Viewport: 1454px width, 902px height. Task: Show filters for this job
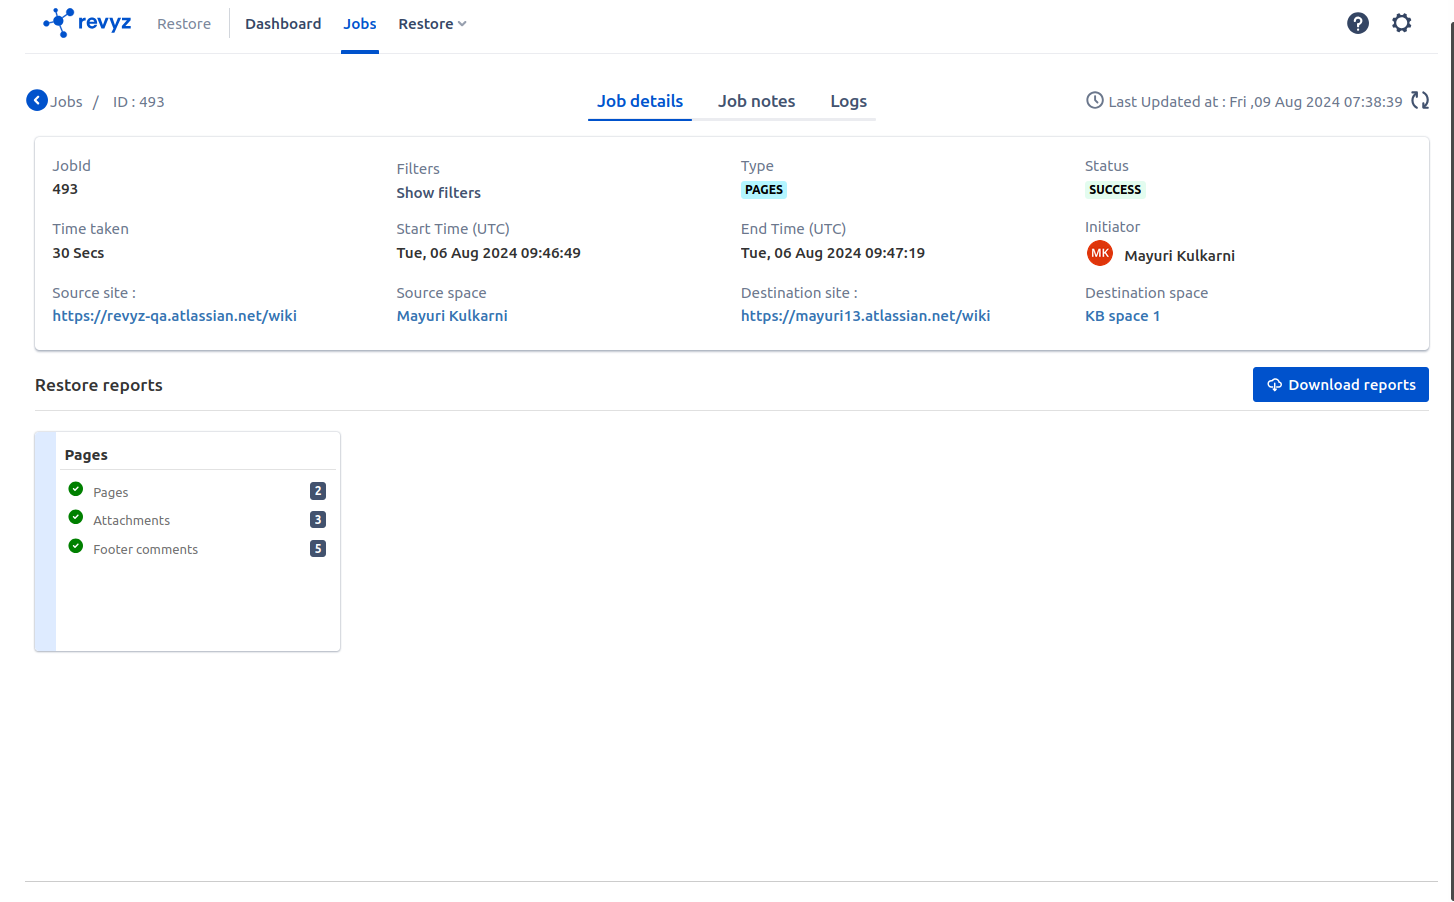tap(438, 193)
